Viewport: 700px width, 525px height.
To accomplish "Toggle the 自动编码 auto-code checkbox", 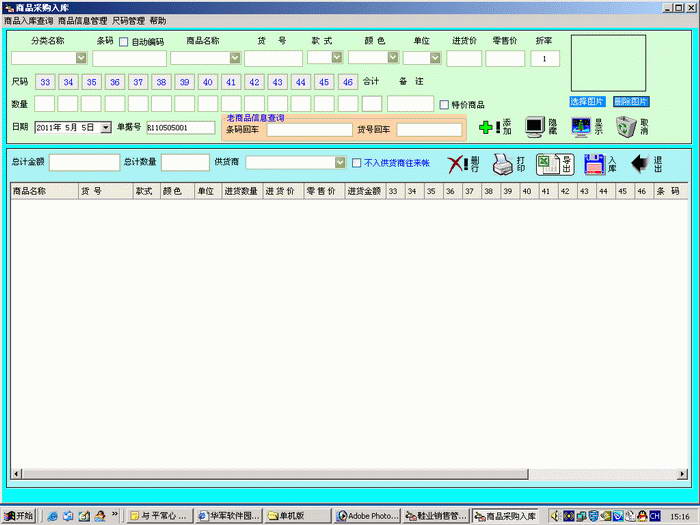I will click(x=124, y=42).
